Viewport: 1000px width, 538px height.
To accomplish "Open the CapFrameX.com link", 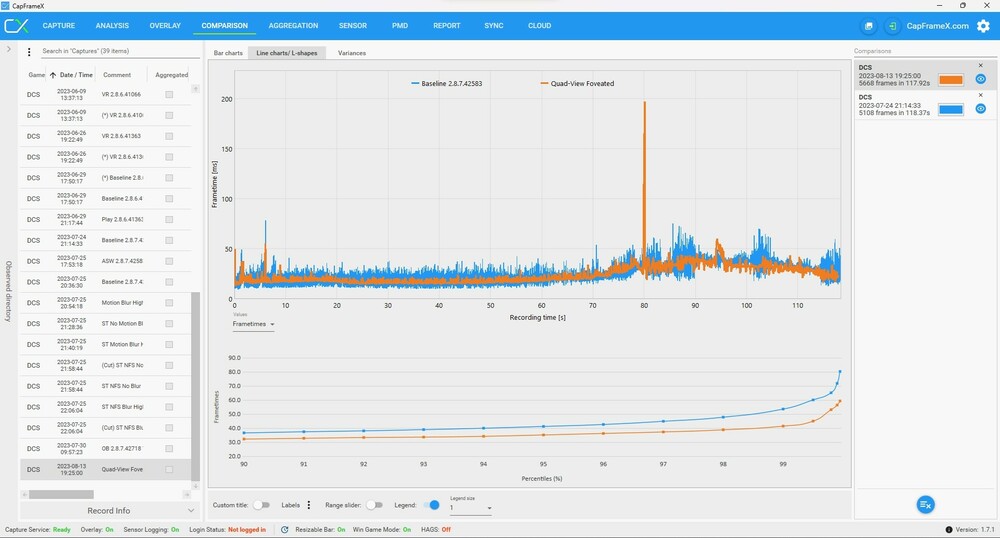I will point(938,26).
